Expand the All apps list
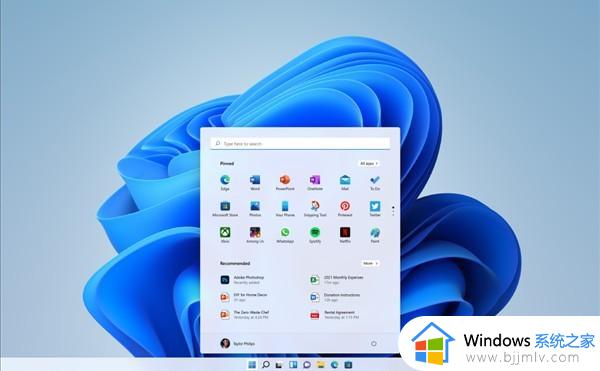 click(369, 163)
